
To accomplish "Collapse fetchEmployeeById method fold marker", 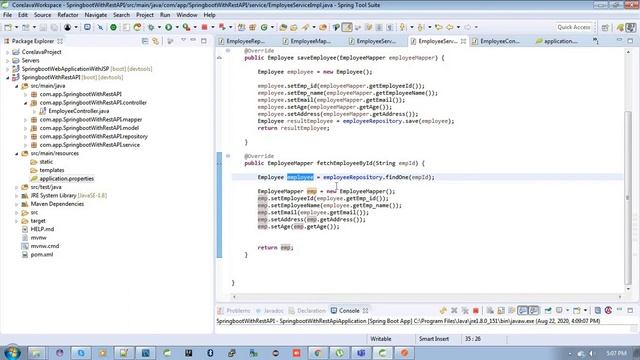I will [228, 156].
